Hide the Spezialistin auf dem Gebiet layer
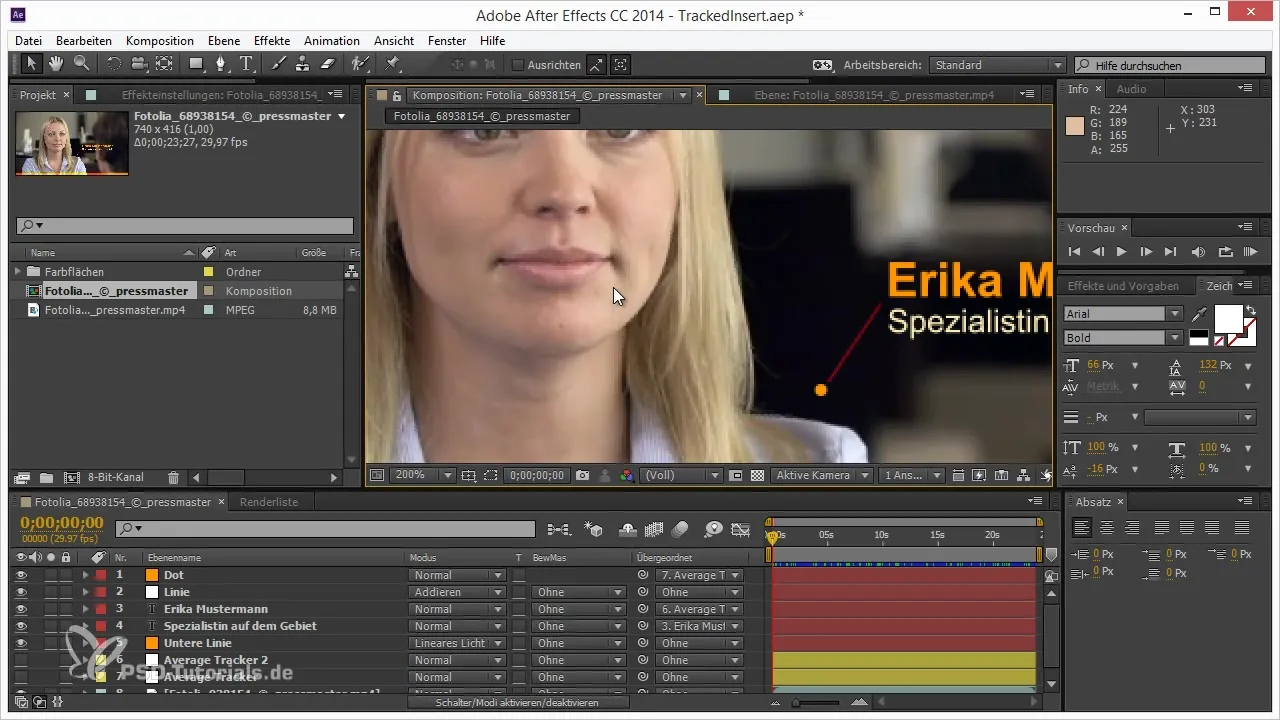This screenshot has width=1280, height=720. pos(22,626)
